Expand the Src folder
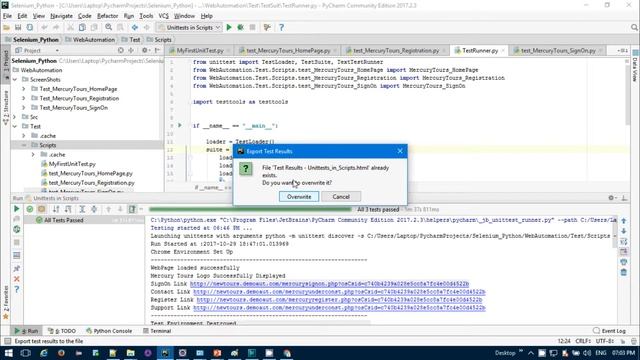The width and height of the screenshot is (640, 360). (x=15, y=117)
